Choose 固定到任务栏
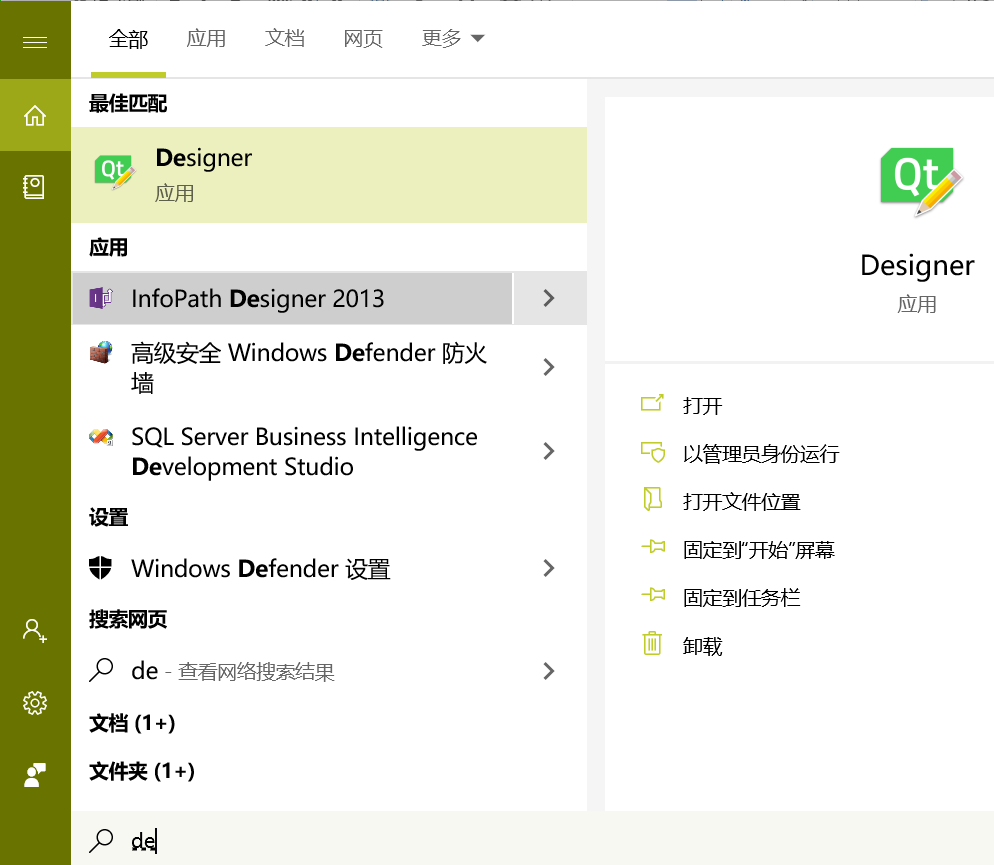The height and width of the screenshot is (865, 994). (741, 598)
